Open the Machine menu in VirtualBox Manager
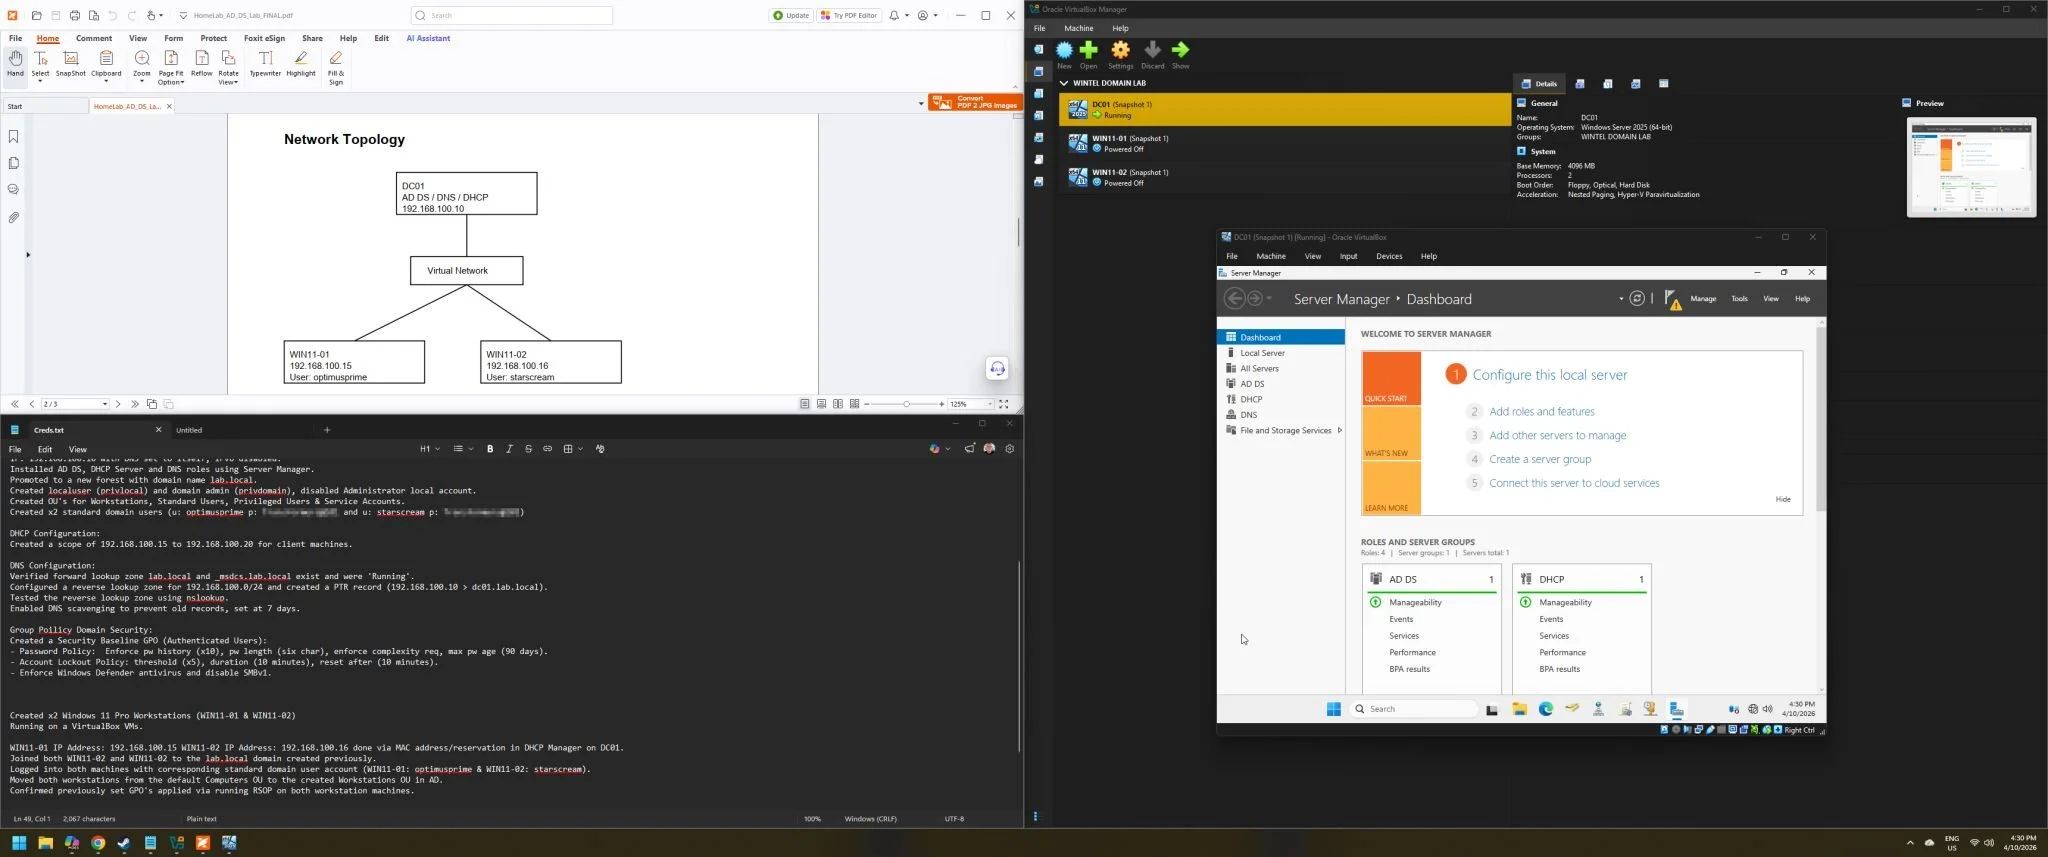 tap(1078, 28)
